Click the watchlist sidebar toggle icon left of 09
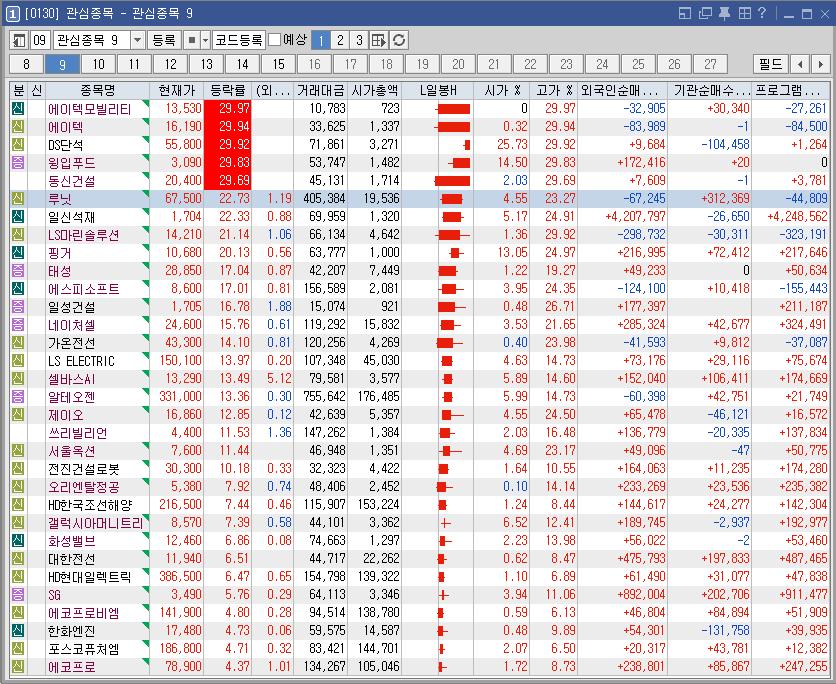 [x=19, y=40]
